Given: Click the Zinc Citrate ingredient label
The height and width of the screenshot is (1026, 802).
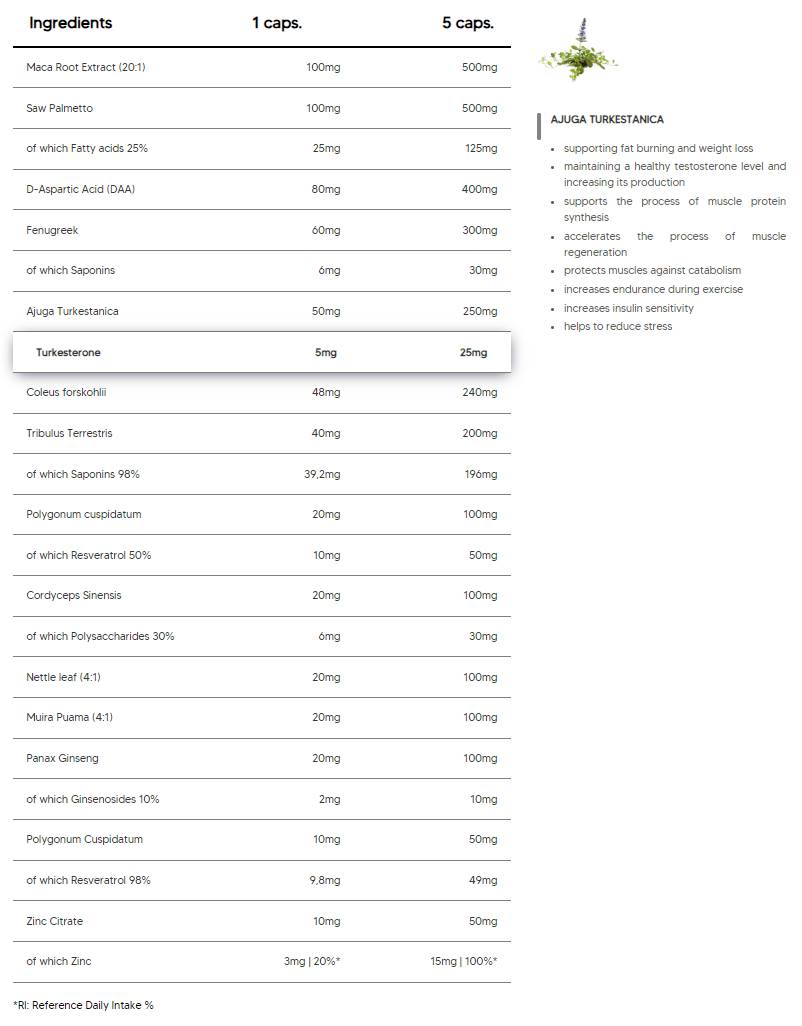Looking at the screenshot, I should pos(55,921).
